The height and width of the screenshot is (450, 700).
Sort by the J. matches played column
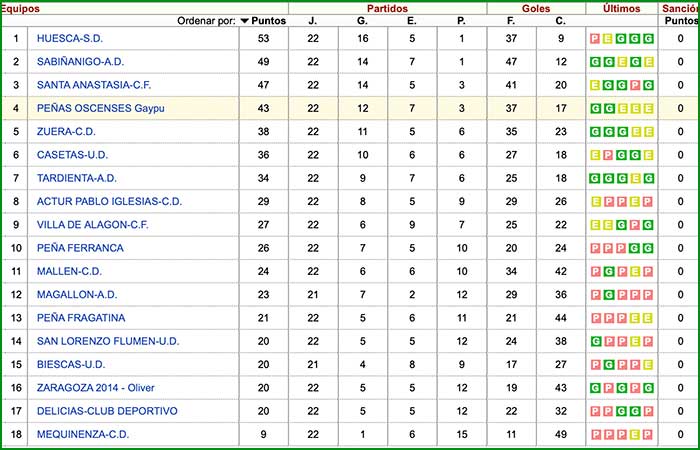(312, 20)
